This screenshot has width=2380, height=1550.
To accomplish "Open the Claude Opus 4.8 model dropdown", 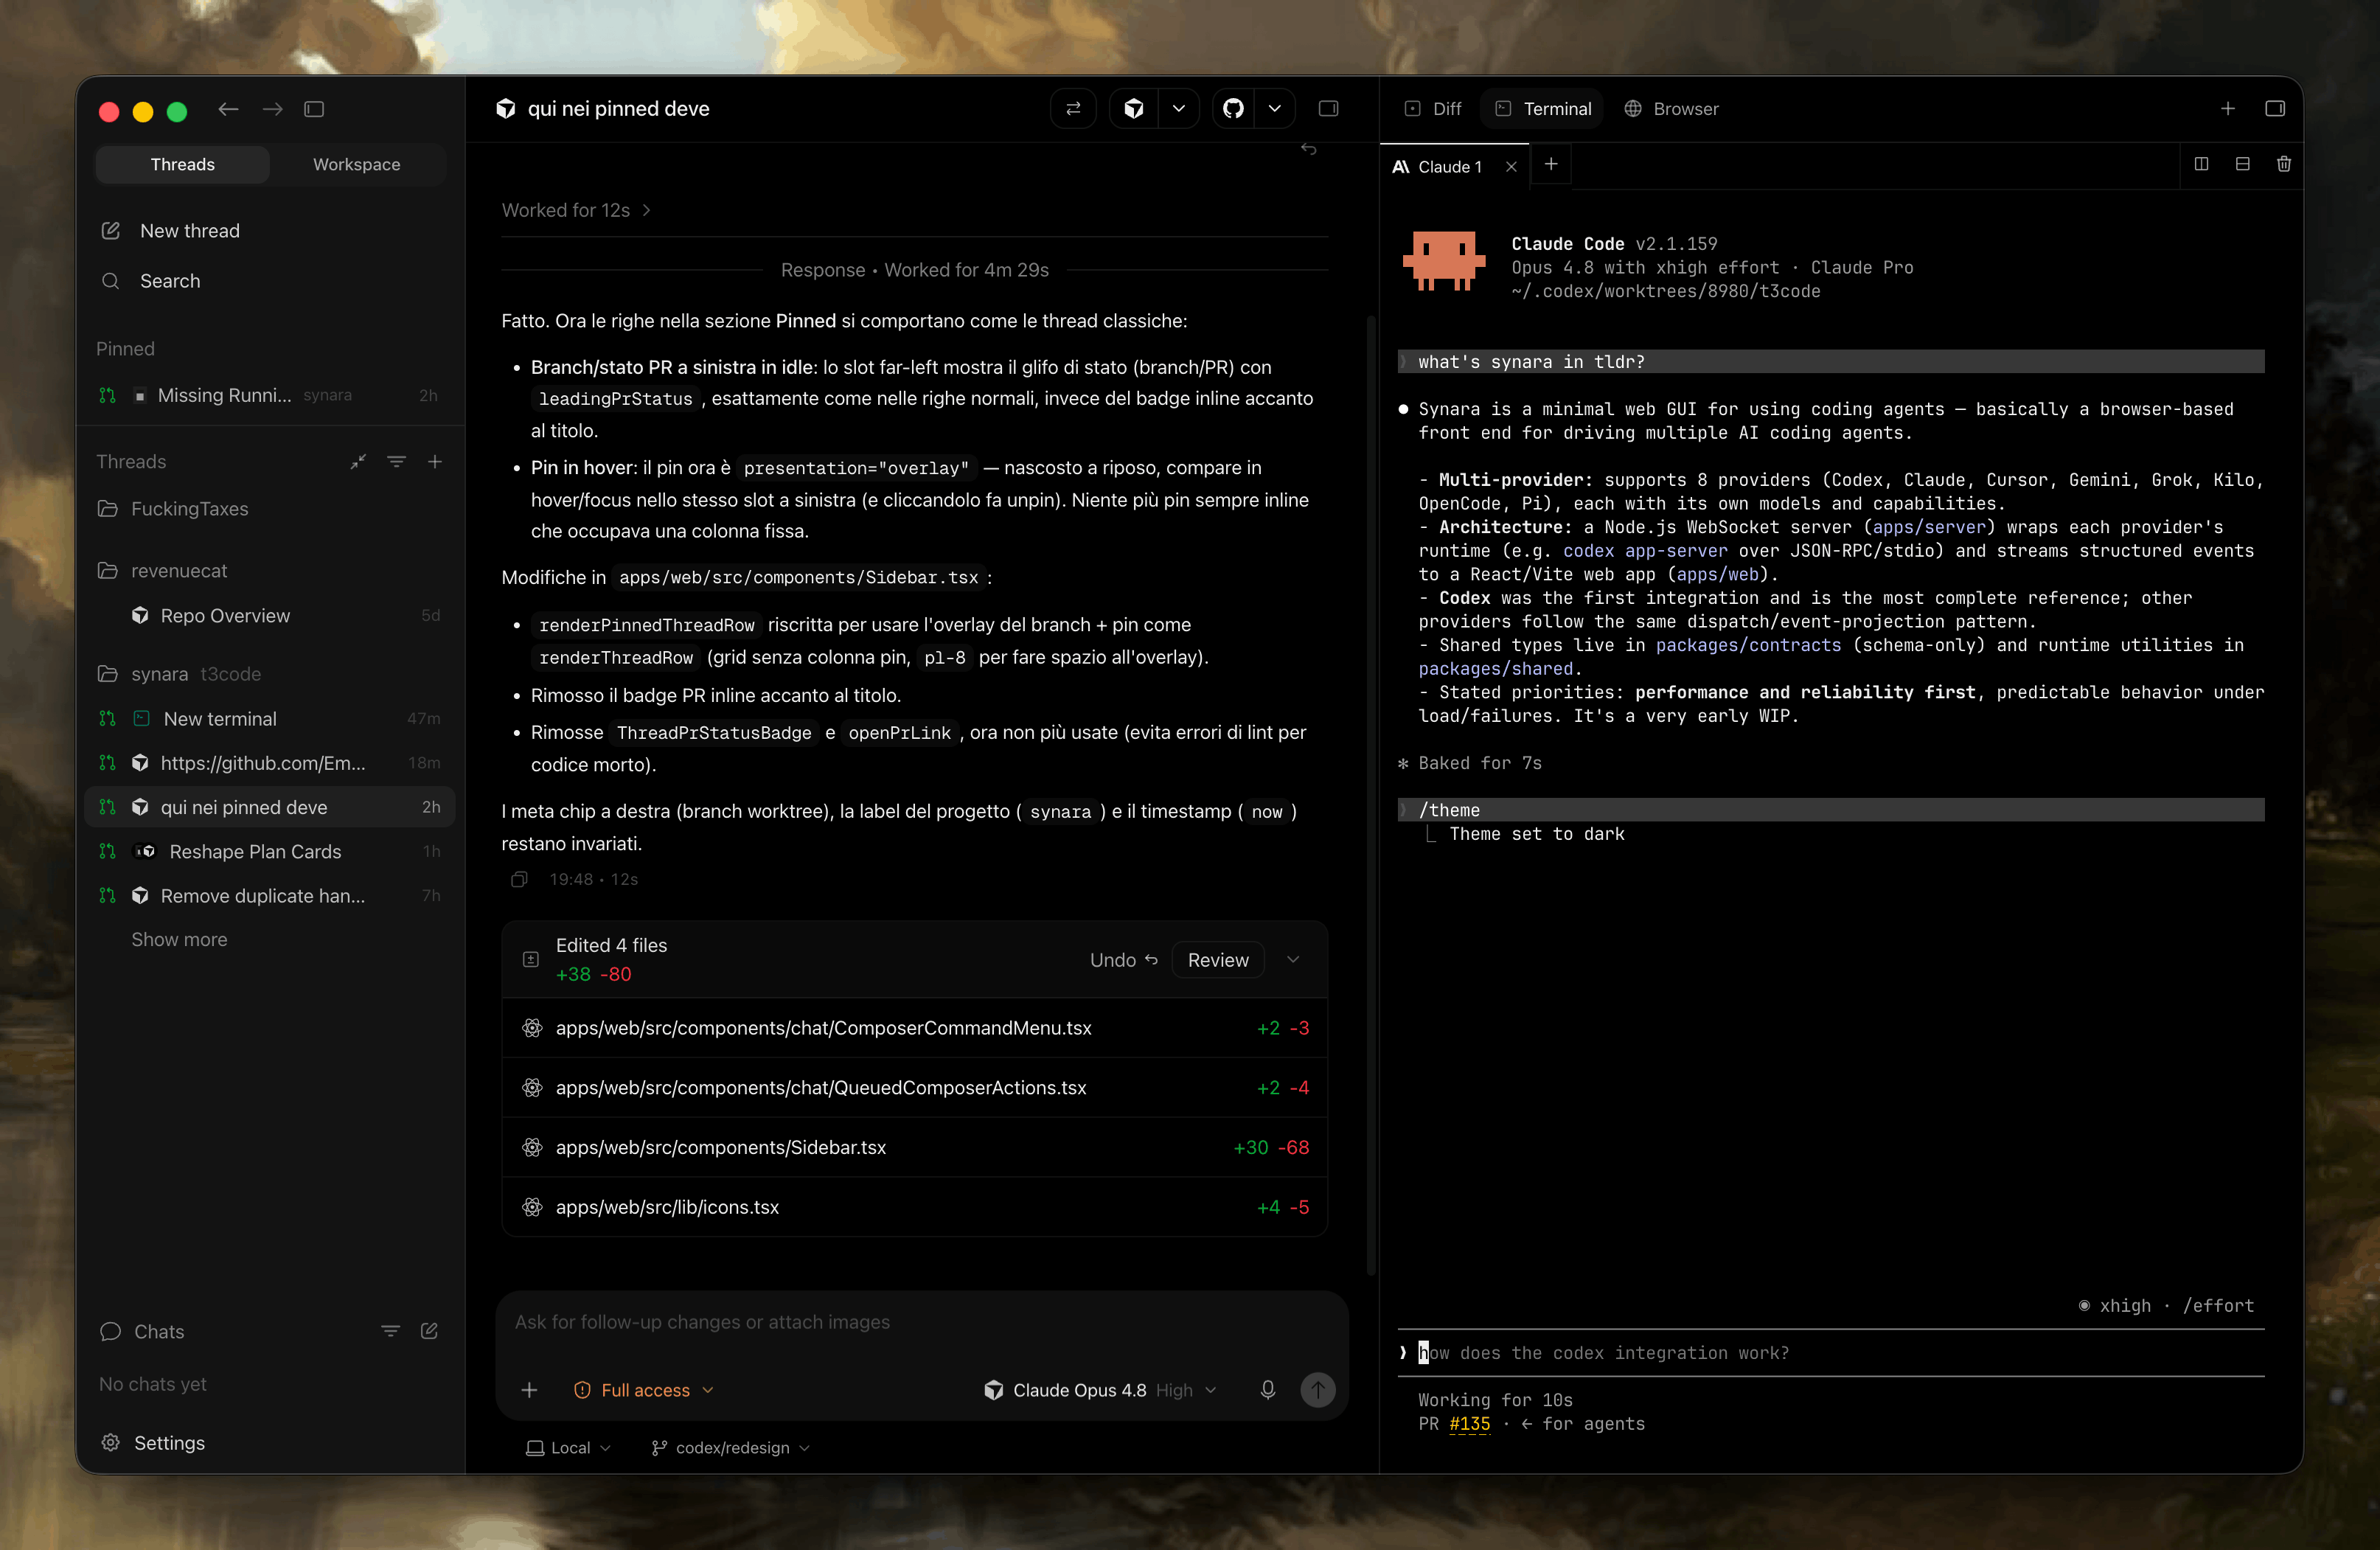I will click(x=1100, y=1390).
